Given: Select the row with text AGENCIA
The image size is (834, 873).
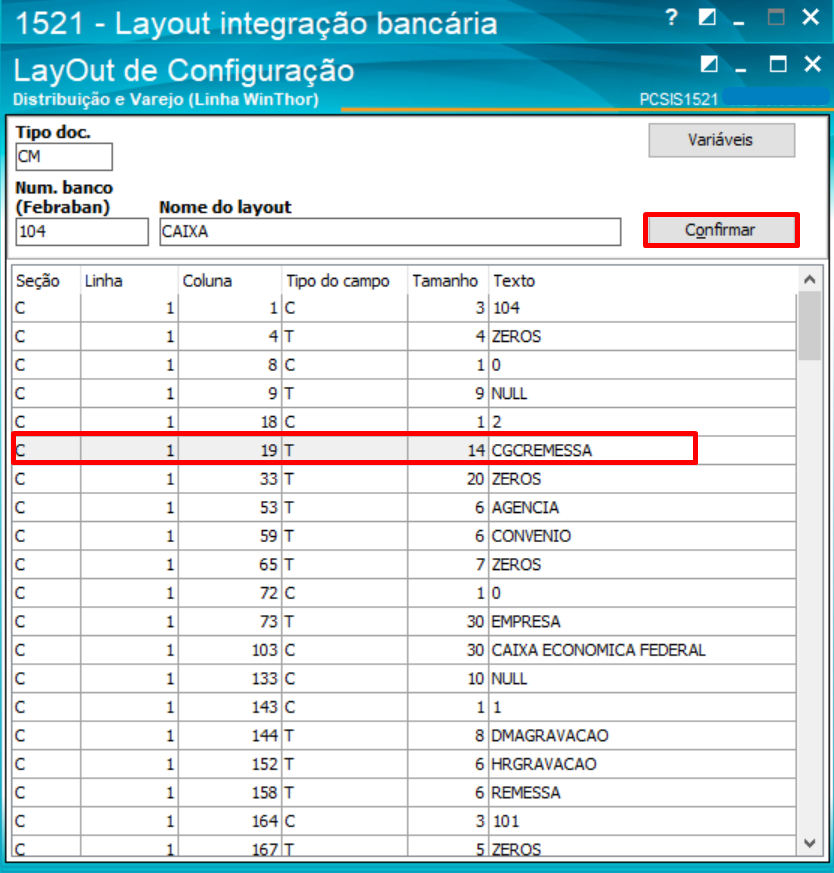Looking at the screenshot, I should click(x=404, y=507).
